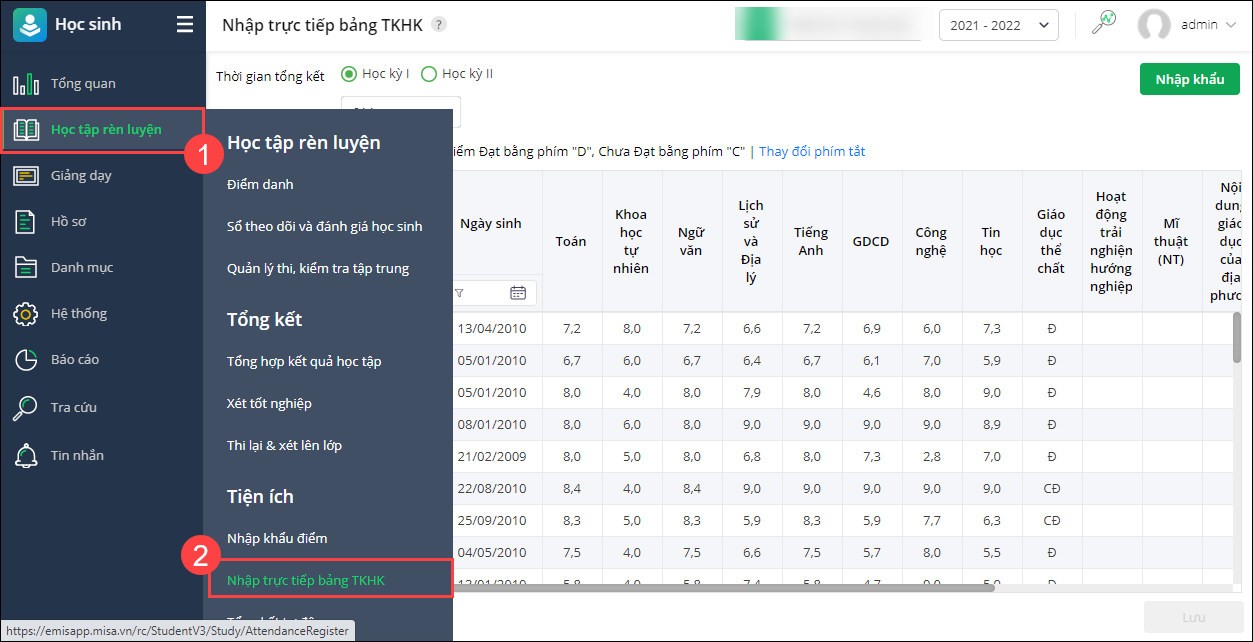Click the Ngữ văn column header

(691, 241)
